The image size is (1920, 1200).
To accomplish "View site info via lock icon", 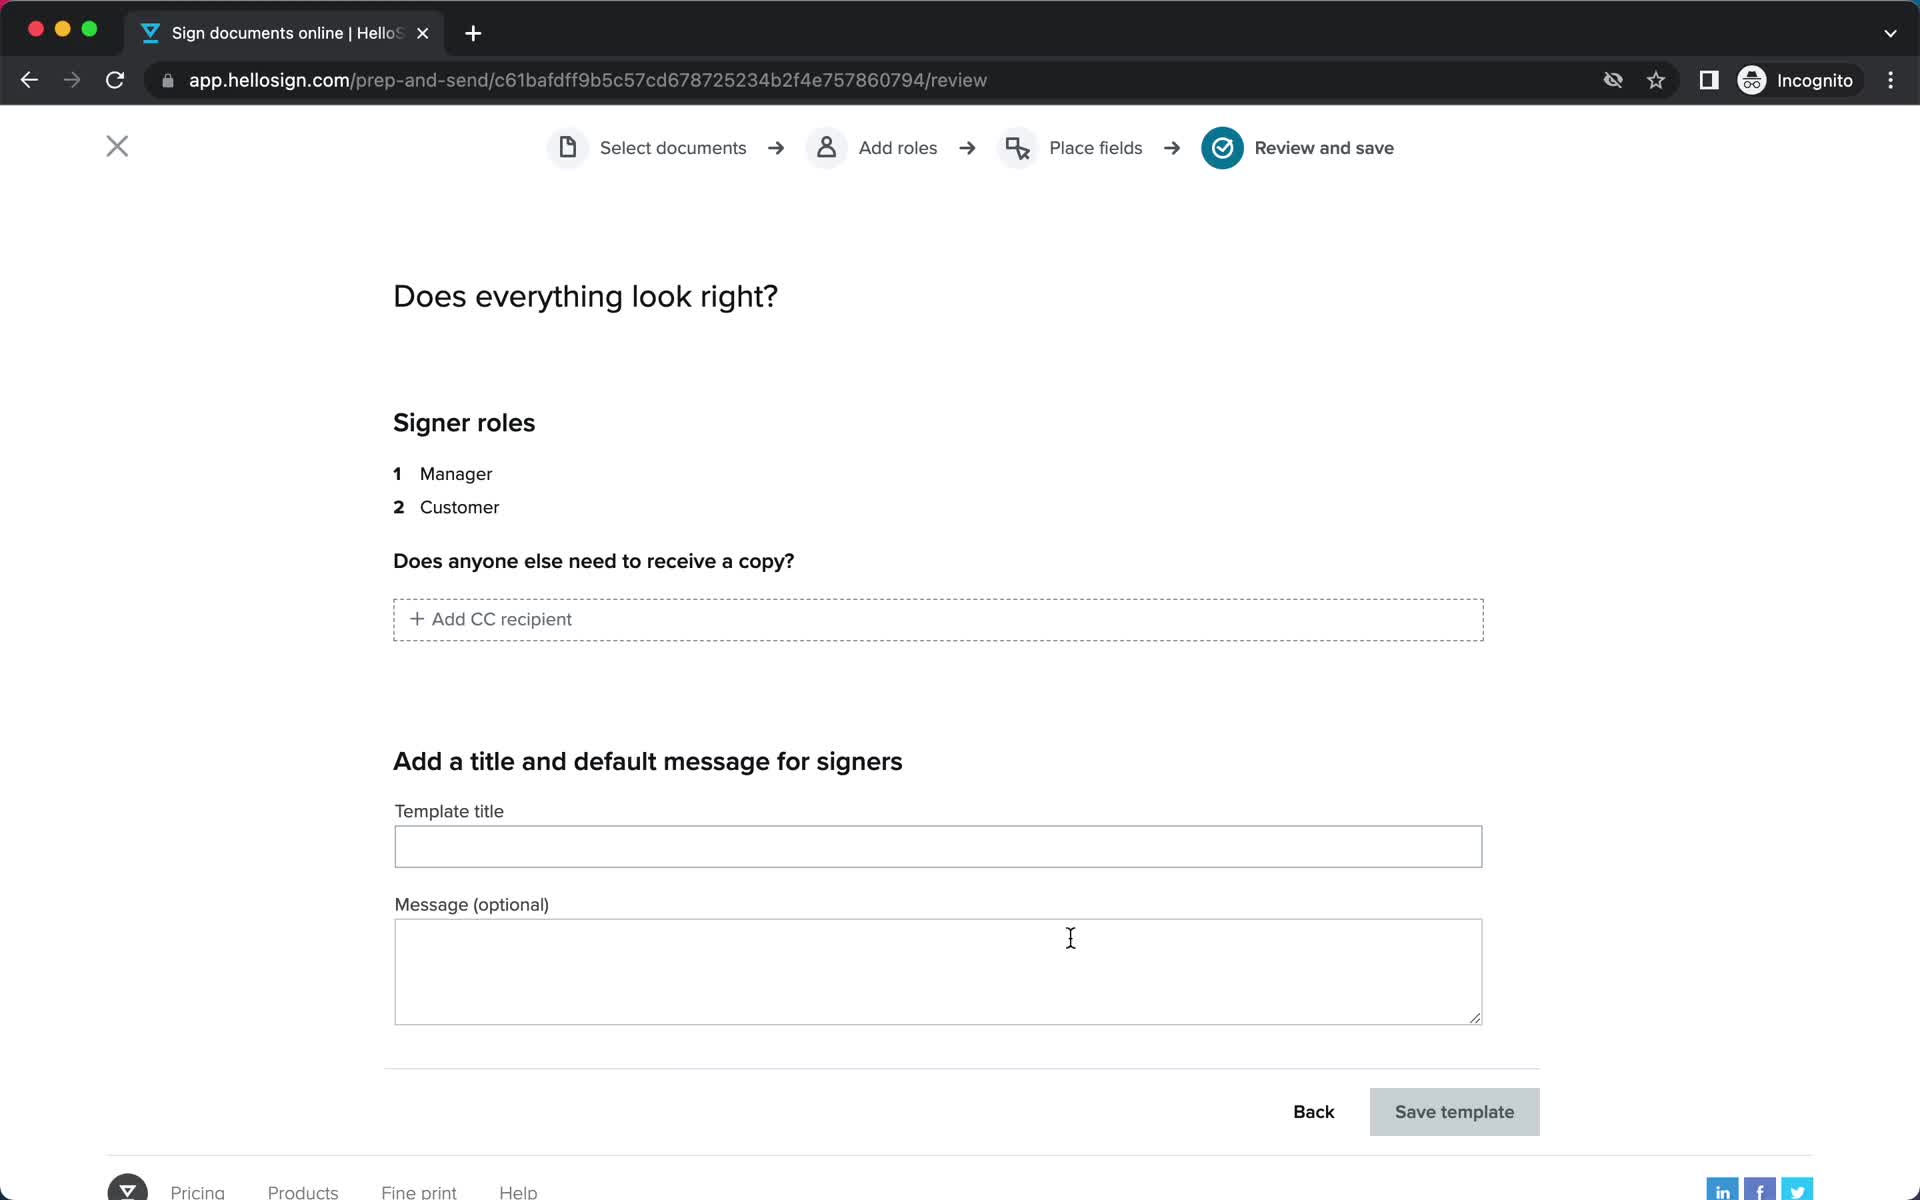I will [x=168, y=80].
